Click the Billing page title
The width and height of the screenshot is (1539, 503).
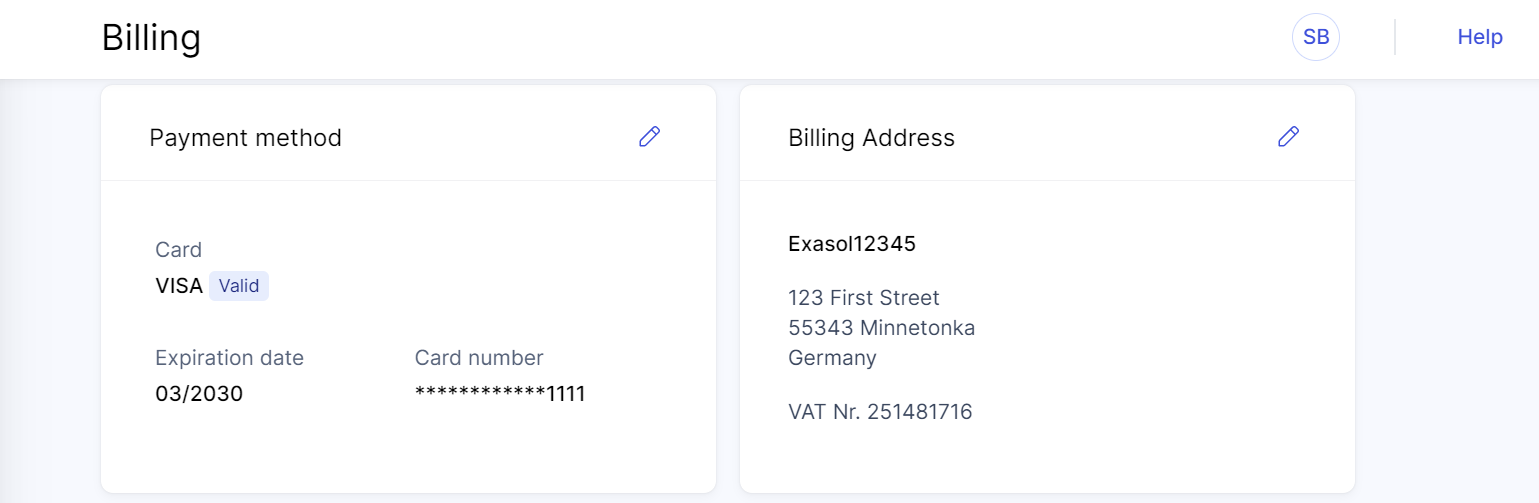point(151,38)
